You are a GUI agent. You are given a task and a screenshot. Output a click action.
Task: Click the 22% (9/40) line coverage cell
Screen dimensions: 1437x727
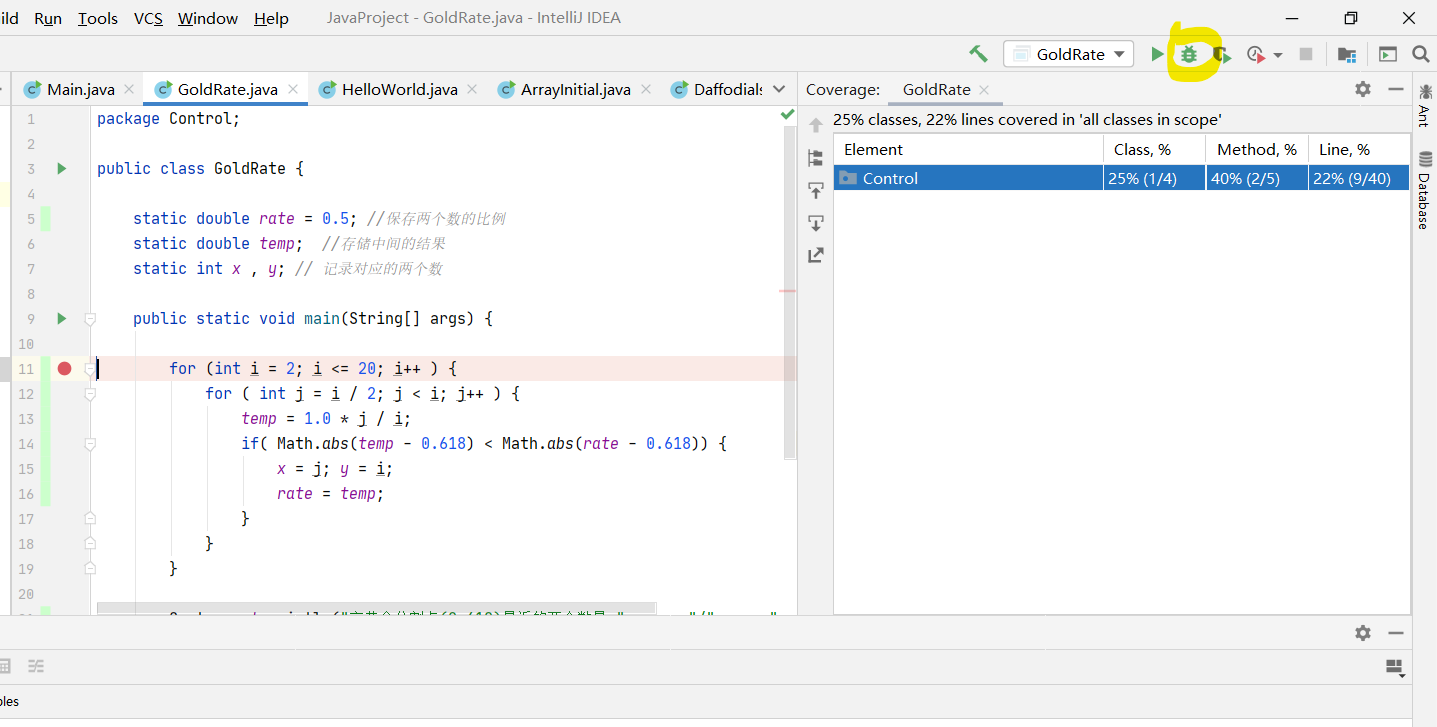tap(1358, 178)
